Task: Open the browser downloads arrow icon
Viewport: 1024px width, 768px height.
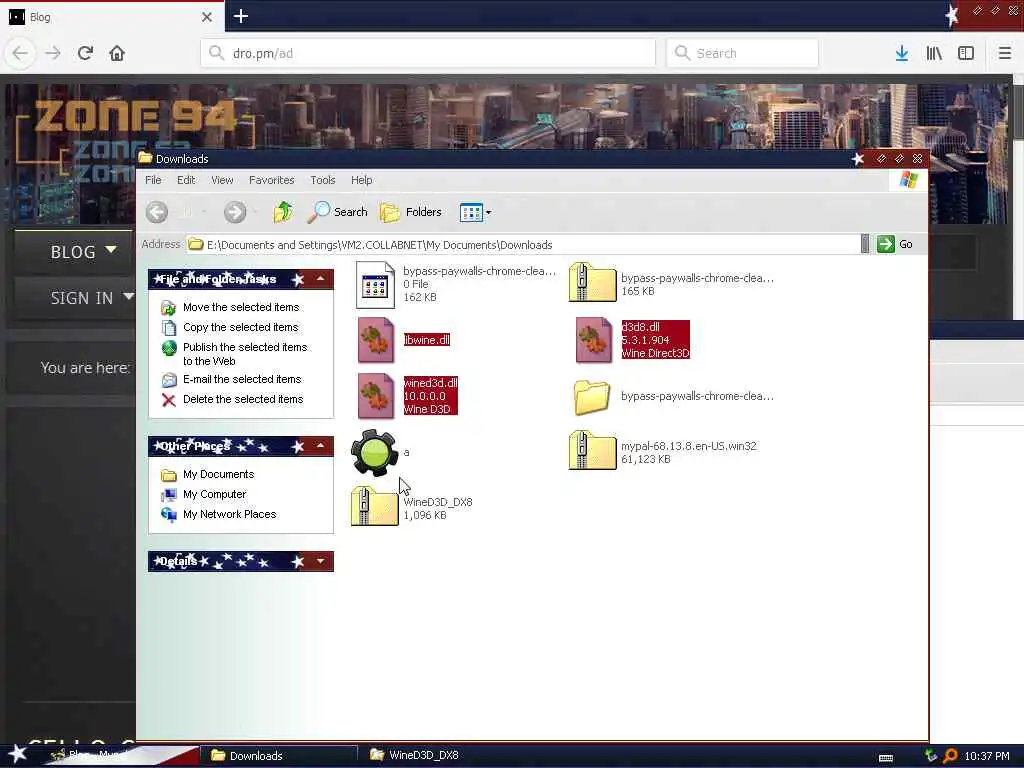Action: 901,53
